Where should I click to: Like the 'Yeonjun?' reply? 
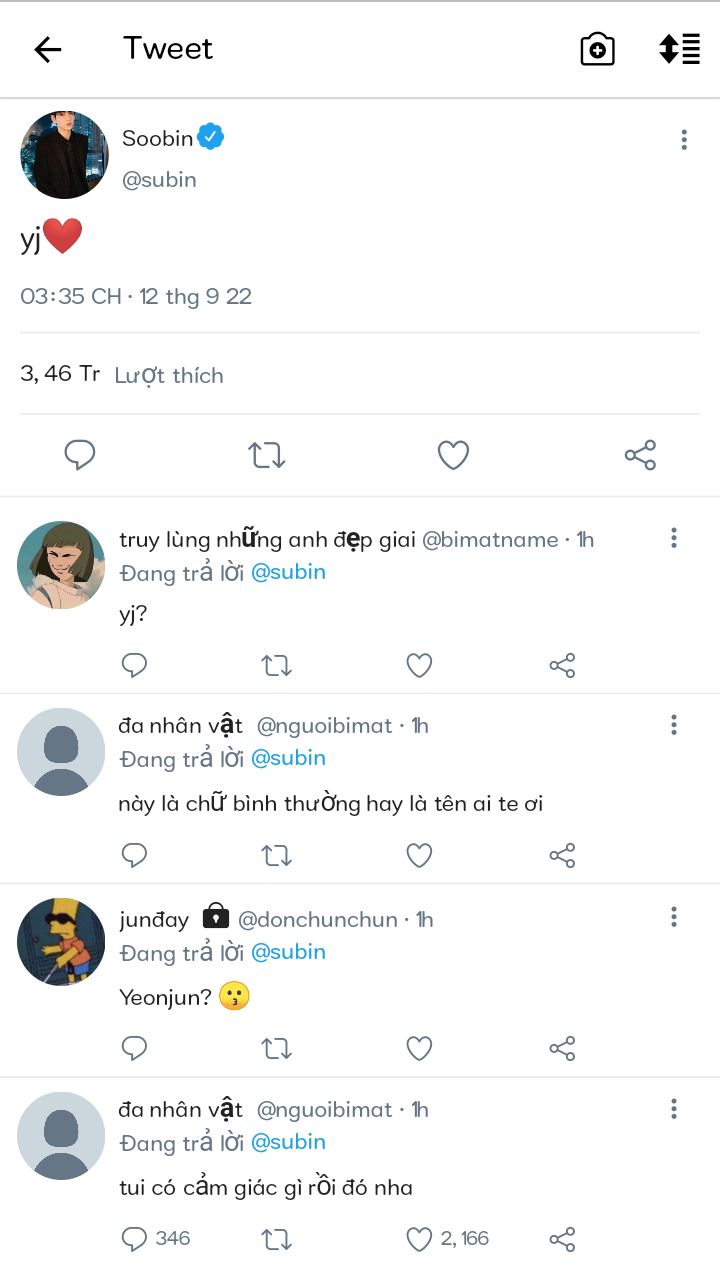[419, 1048]
